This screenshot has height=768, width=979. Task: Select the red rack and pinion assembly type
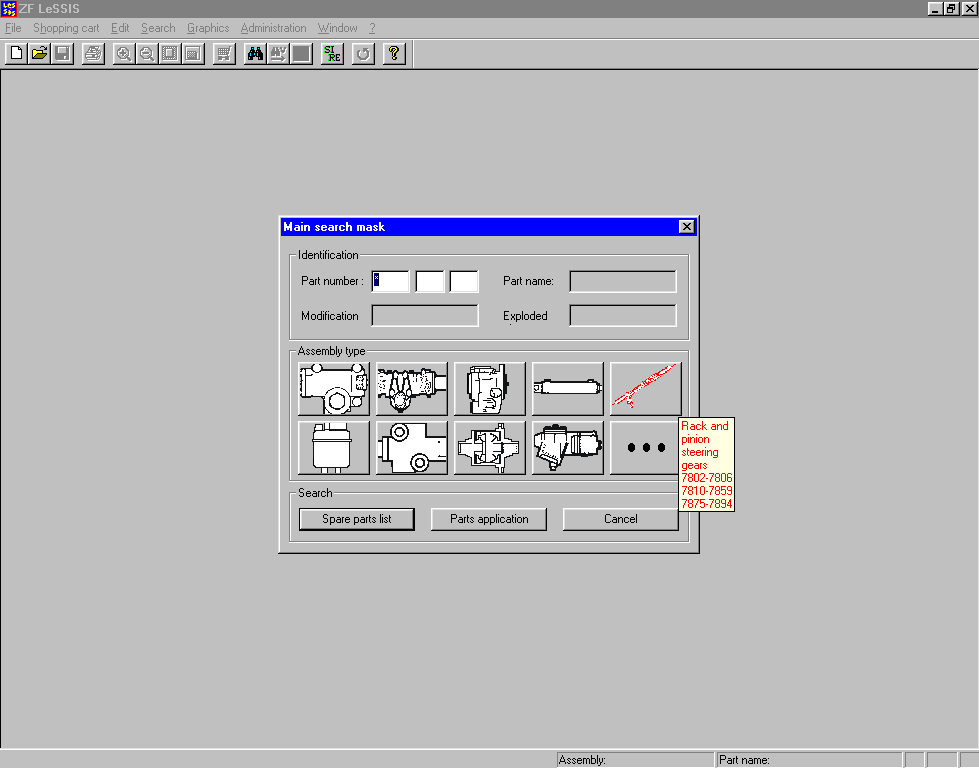coord(646,388)
